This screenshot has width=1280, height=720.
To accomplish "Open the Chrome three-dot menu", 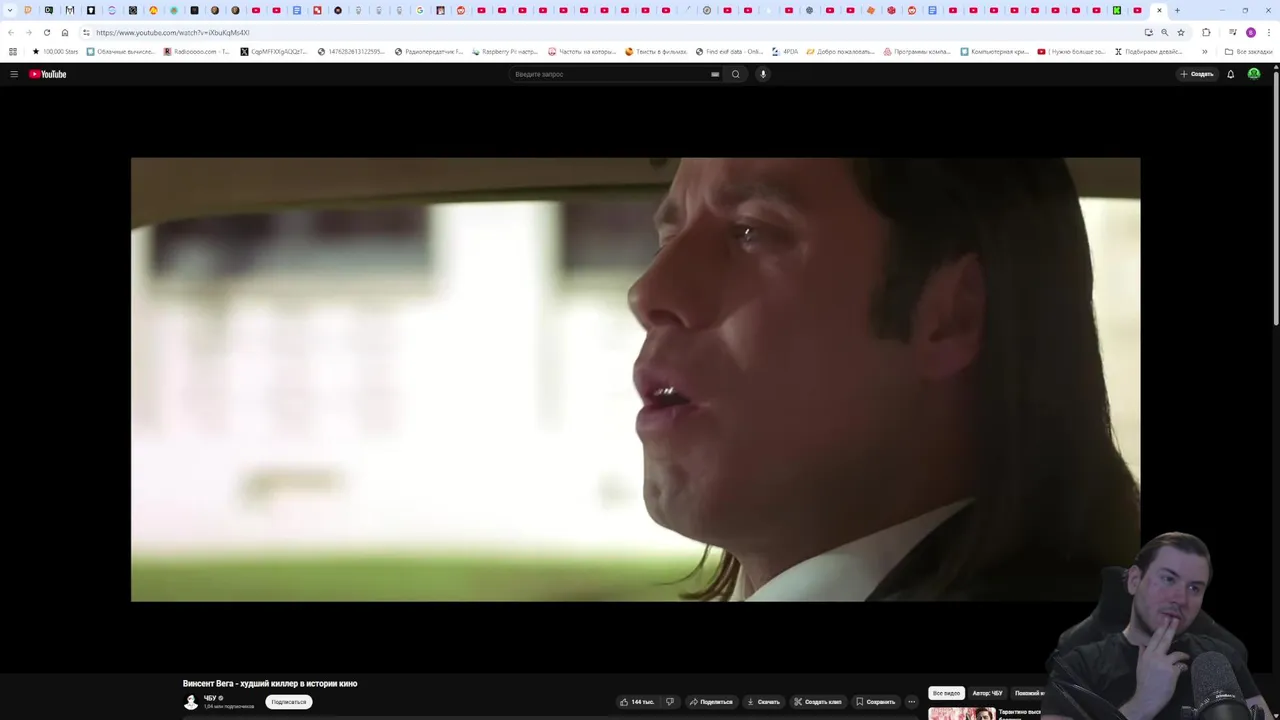I will (x=1269, y=32).
